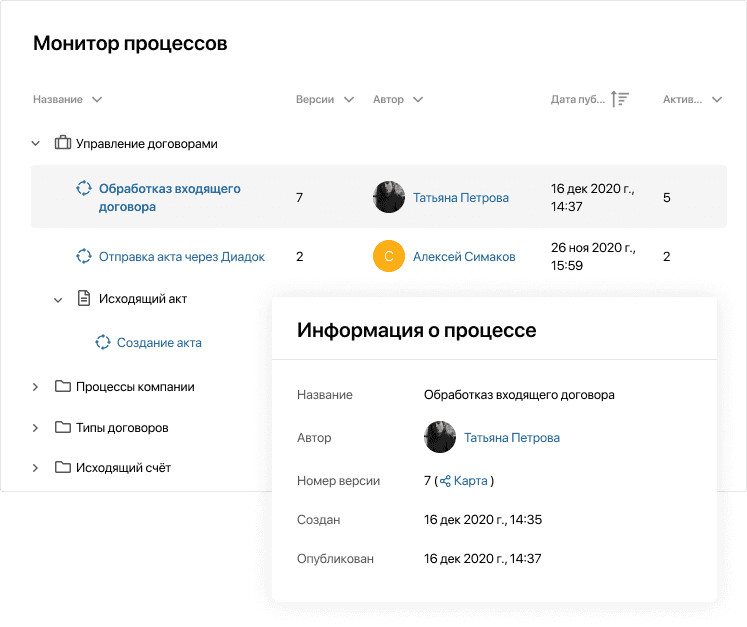Click the sort icon in Дата публикации column

620,99
